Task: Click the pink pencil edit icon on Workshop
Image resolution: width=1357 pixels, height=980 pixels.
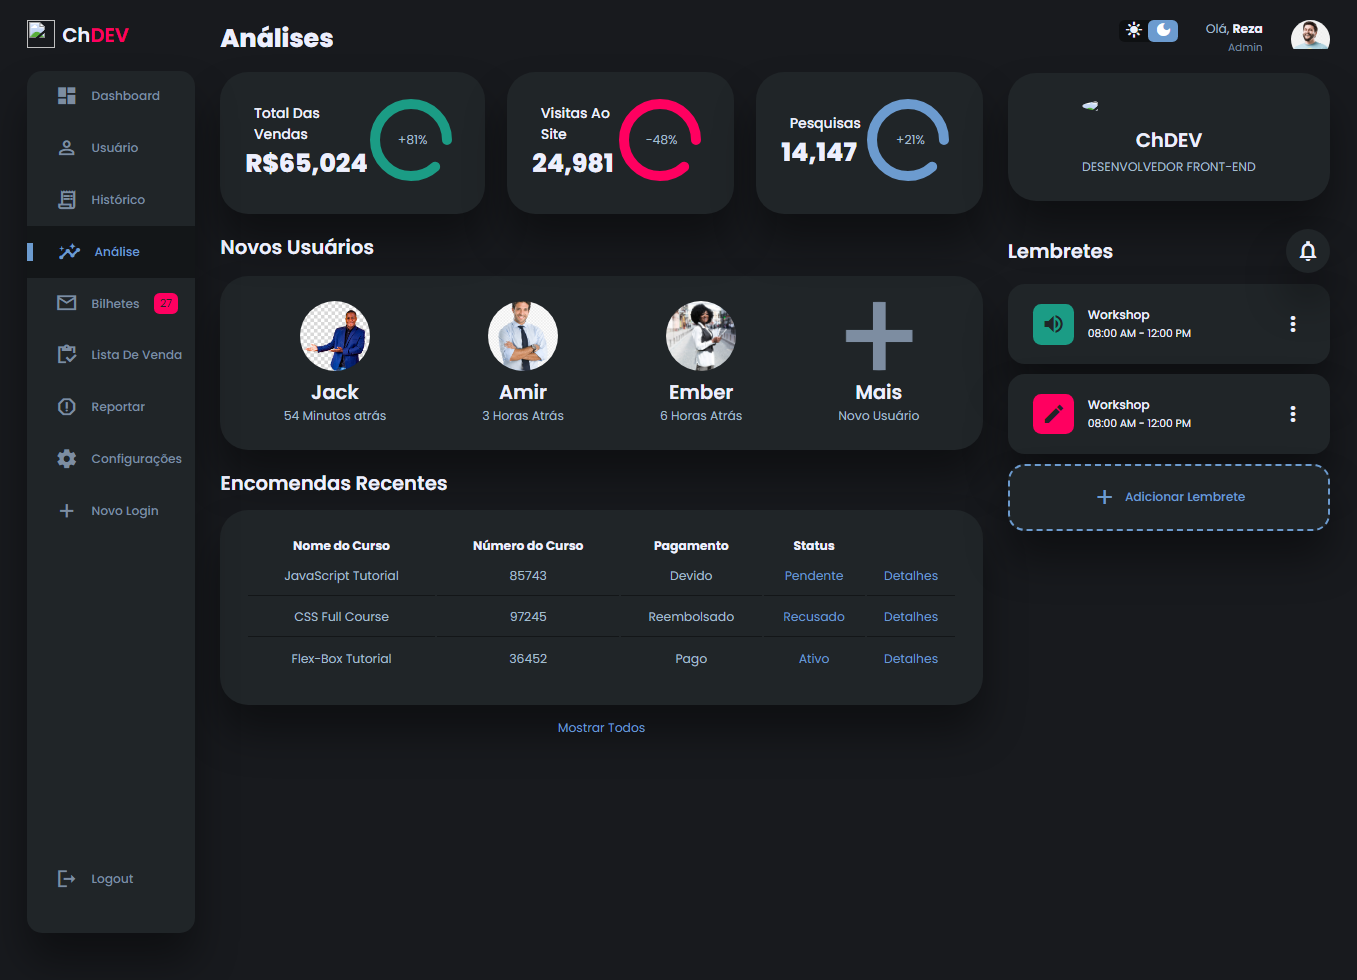Action: (x=1053, y=414)
